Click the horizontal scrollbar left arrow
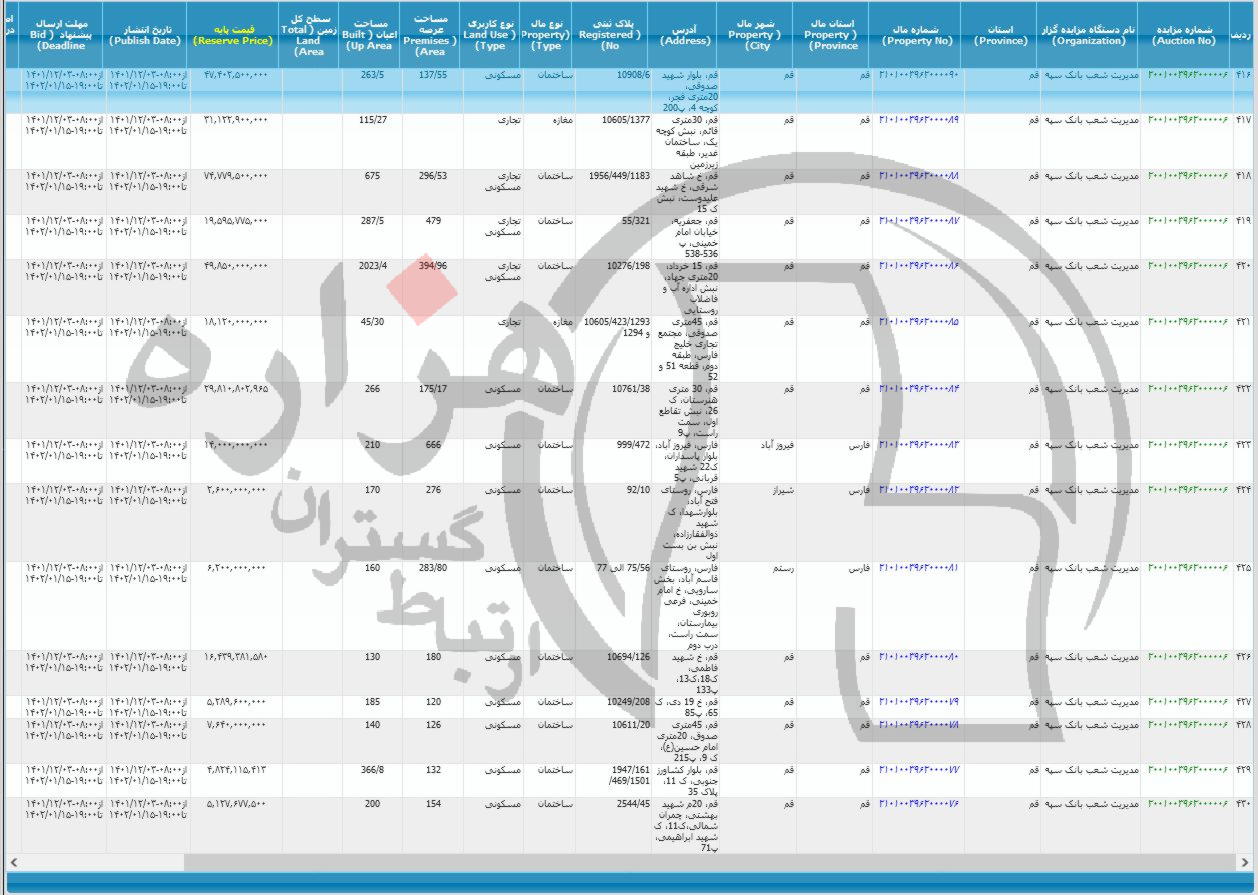This screenshot has width=1258, height=895. point(12,861)
